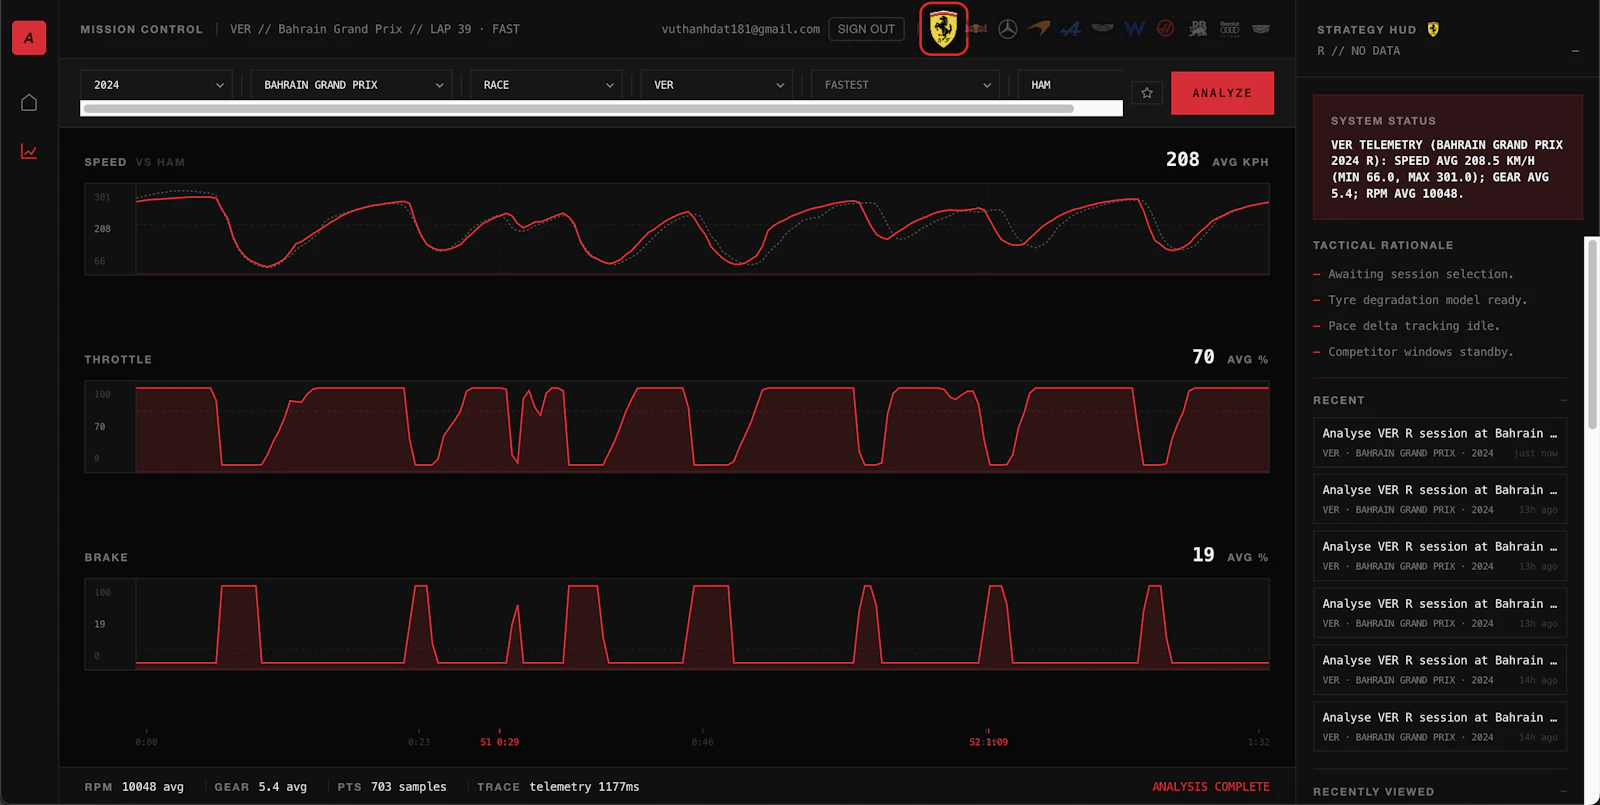
Task: Select the Ferrari team logo
Action: [x=943, y=29]
